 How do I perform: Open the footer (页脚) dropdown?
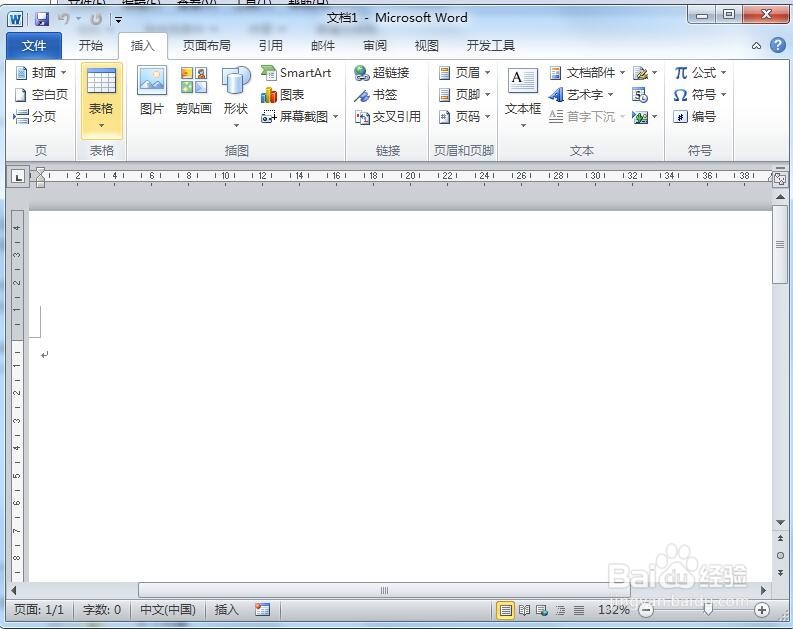[x=465, y=95]
